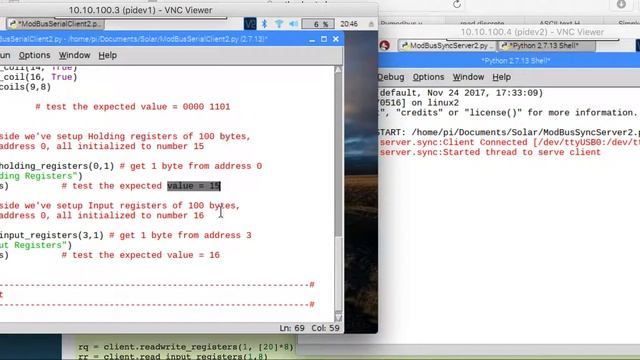Click 'rq = client.readwrite_registers' line in background page
This screenshot has width=640, height=360.
click(x=186, y=347)
